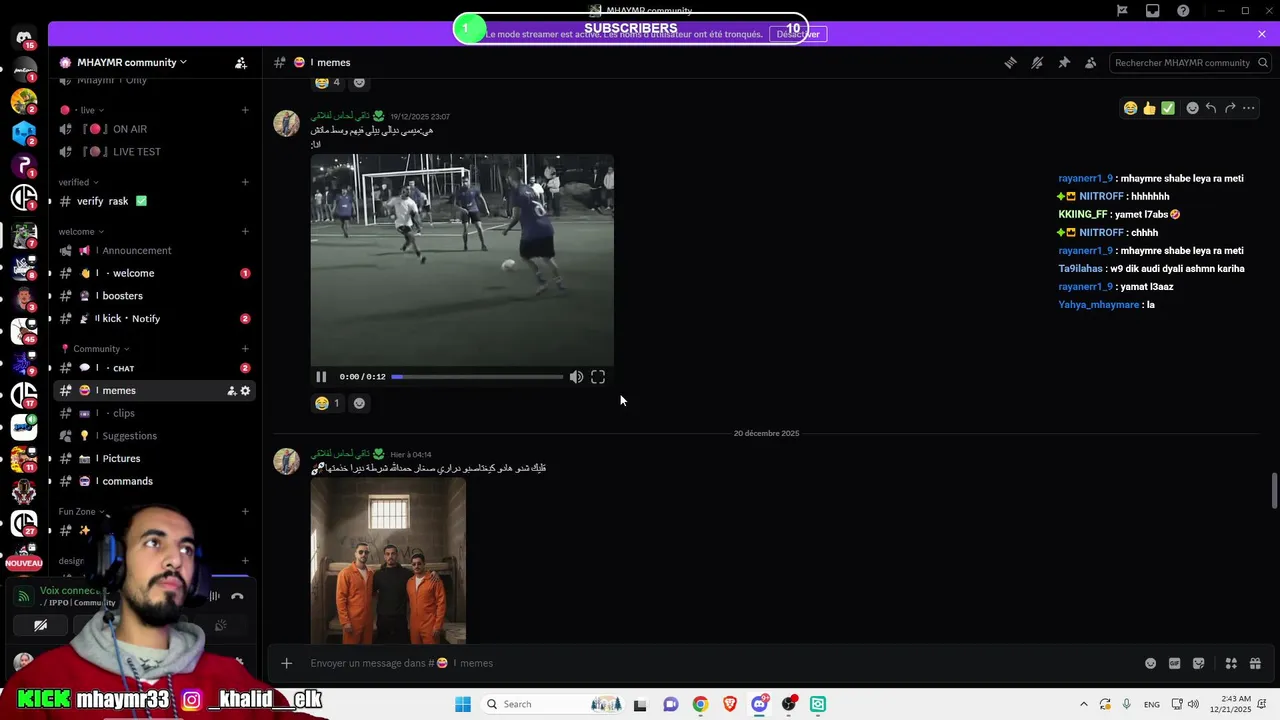This screenshot has height=720, width=1280.
Task: Open the GIF picker in message bar
Action: point(1174,663)
